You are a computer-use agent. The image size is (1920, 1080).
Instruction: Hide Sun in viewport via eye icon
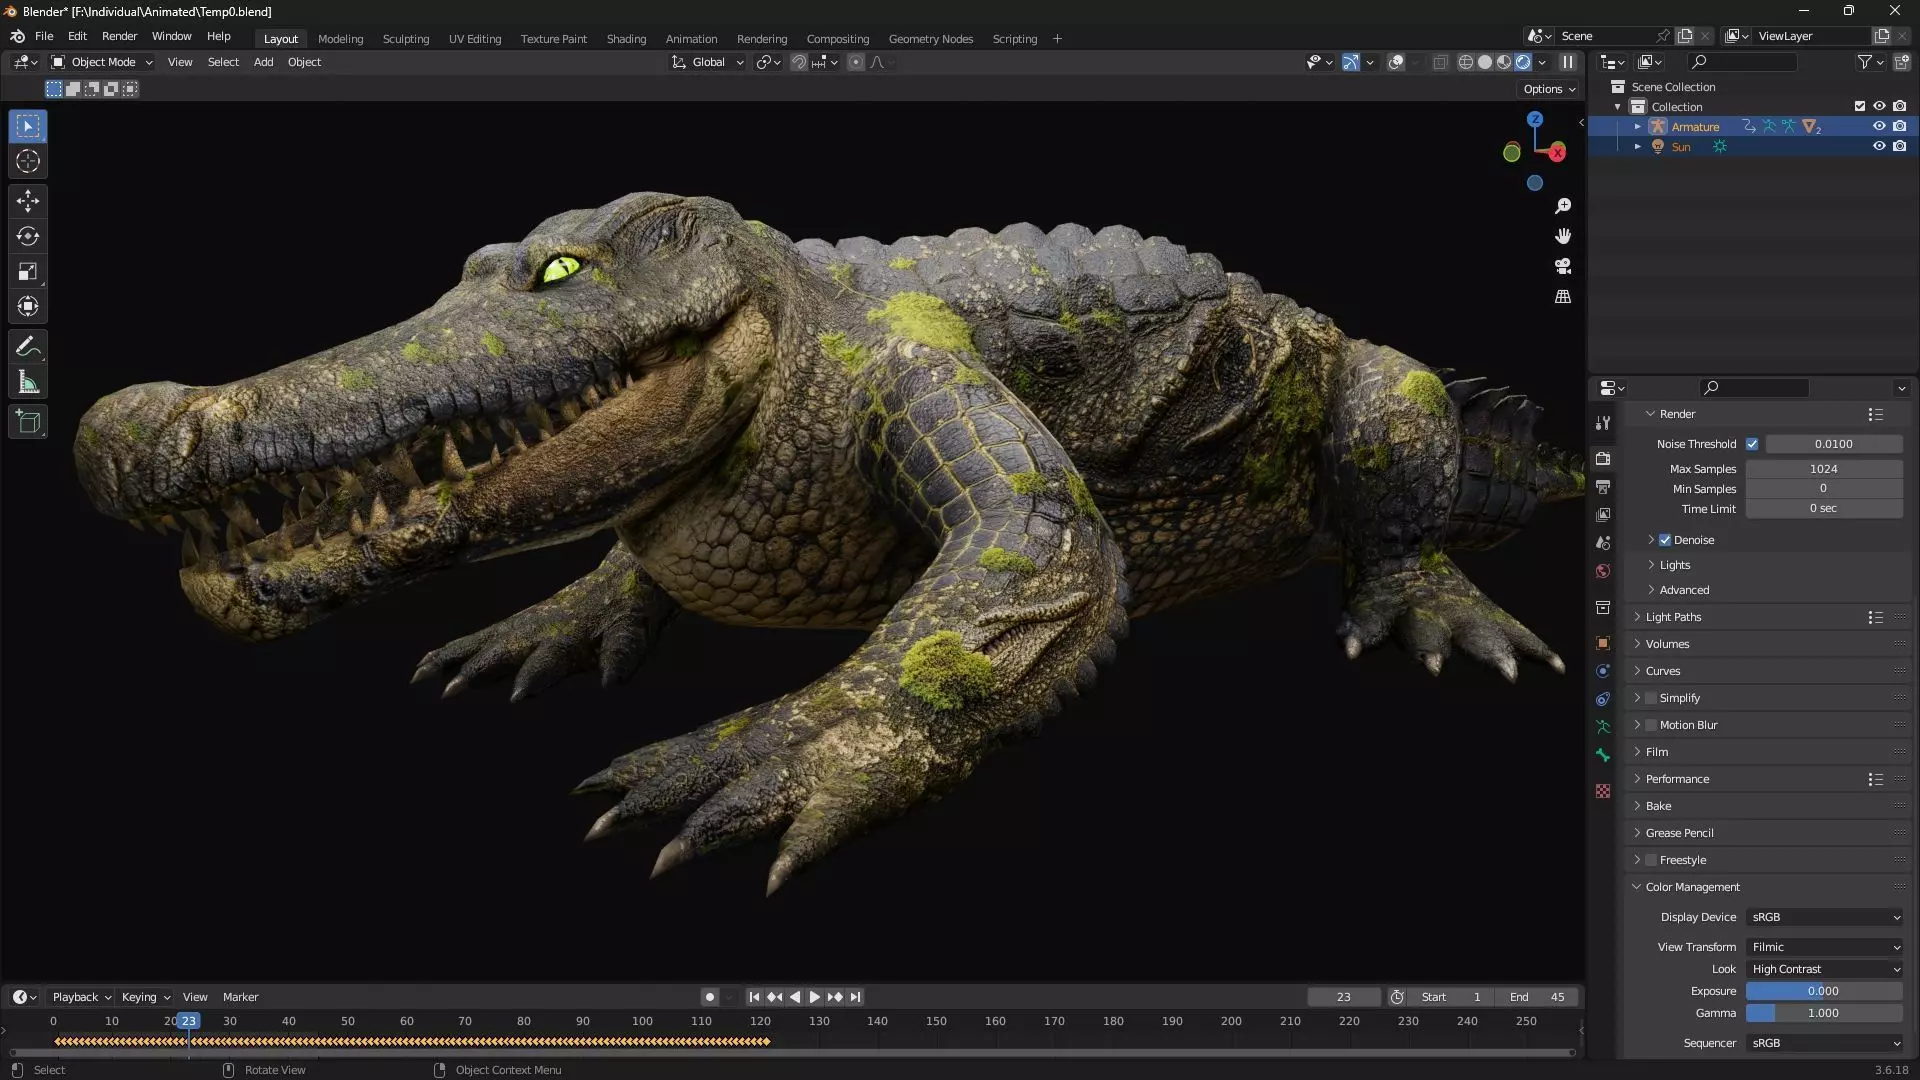pyautogui.click(x=1879, y=146)
